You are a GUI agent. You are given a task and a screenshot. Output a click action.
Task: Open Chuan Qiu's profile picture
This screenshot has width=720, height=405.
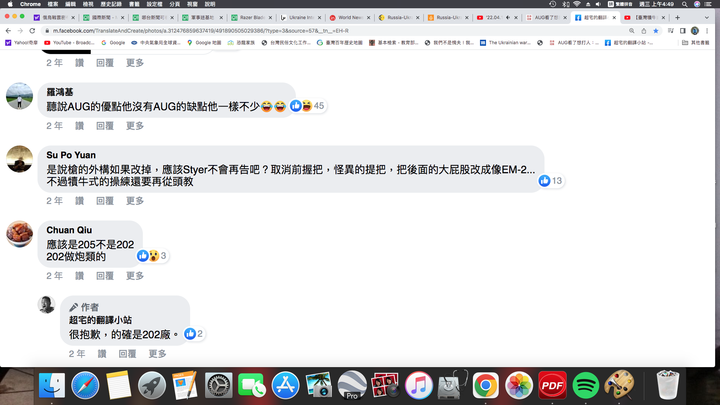19,234
